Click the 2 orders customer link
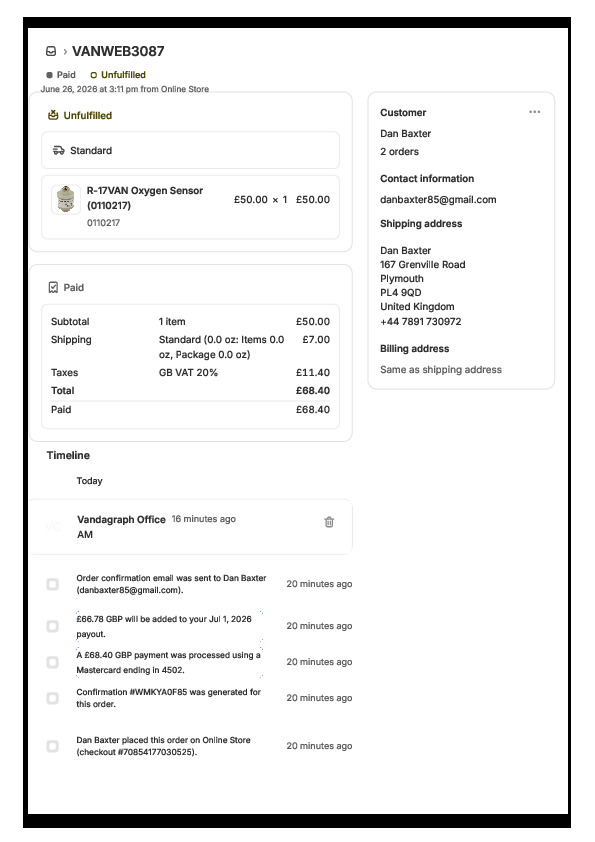The height and width of the screenshot is (842, 595). point(400,152)
